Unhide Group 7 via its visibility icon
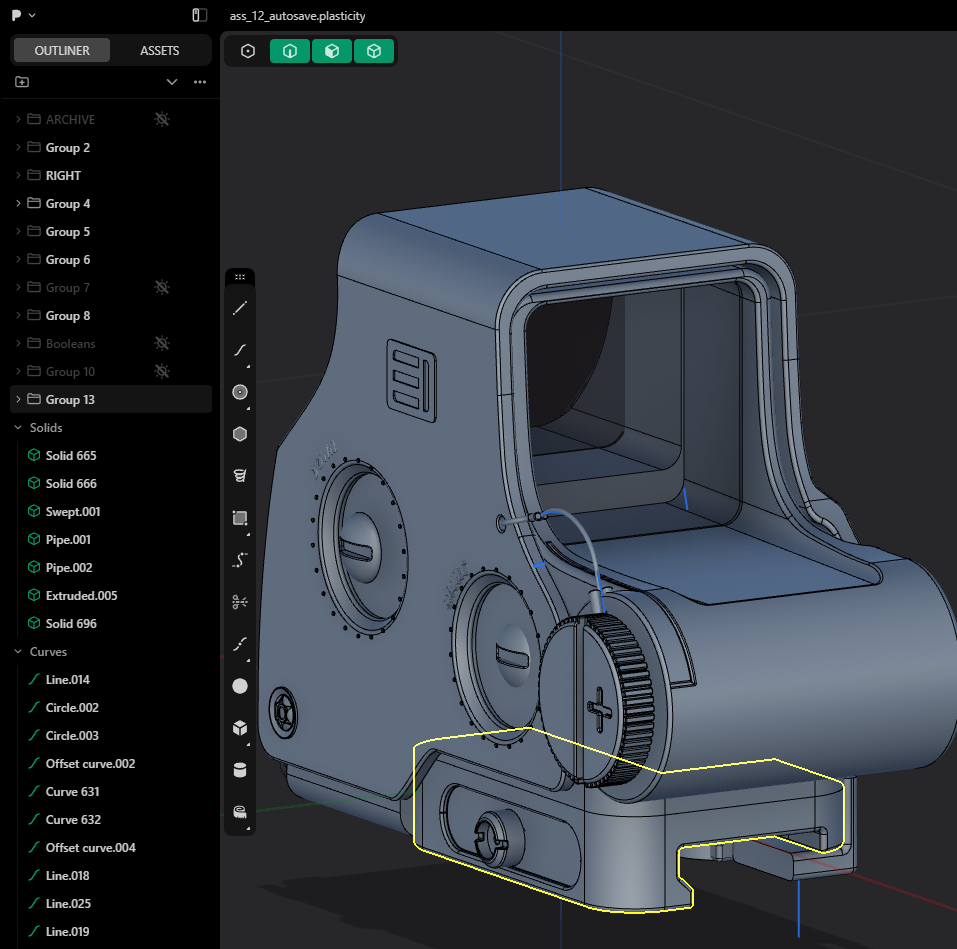This screenshot has height=949, width=957. click(162, 287)
